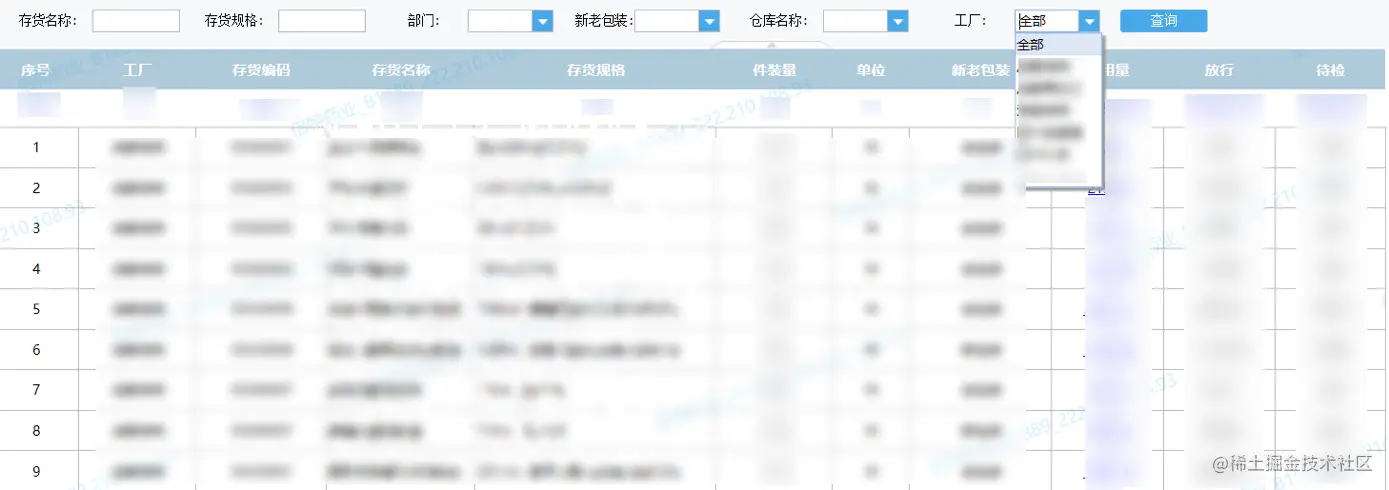Image resolution: width=1389 pixels, height=490 pixels.
Task: Click row number 6 in the table
Action: [x=694, y=350]
